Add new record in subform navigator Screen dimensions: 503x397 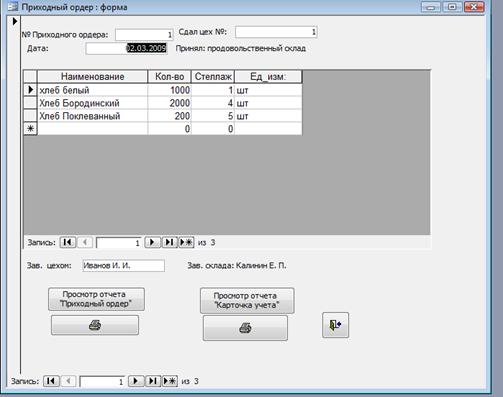tap(186, 242)
